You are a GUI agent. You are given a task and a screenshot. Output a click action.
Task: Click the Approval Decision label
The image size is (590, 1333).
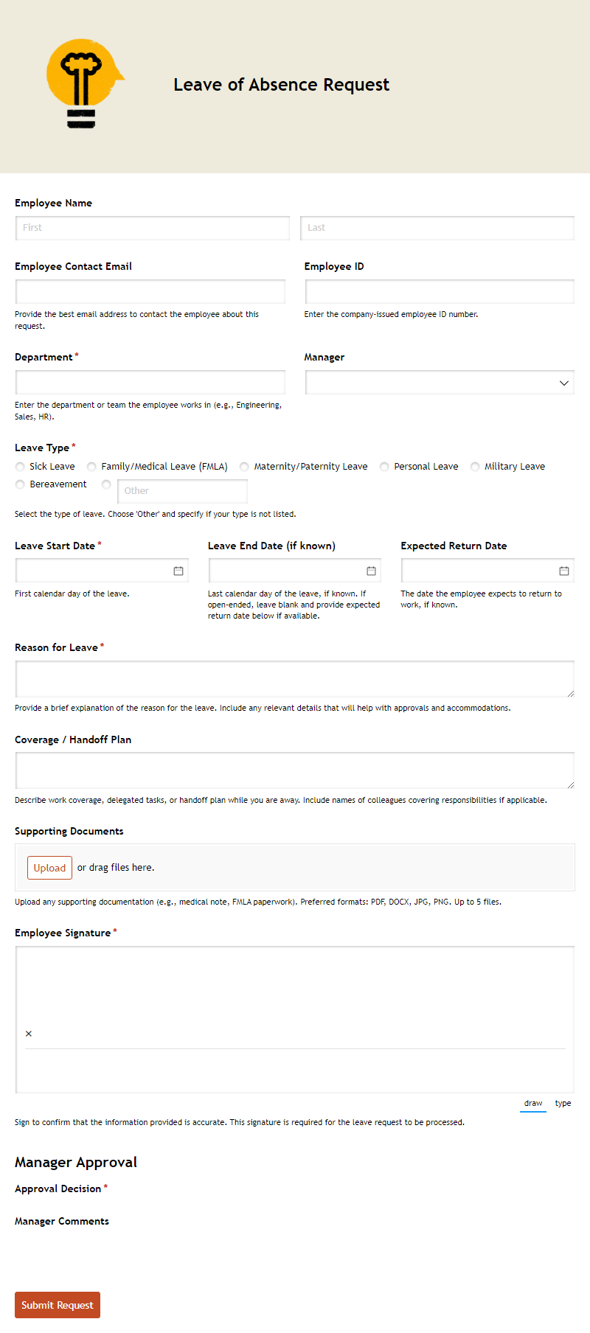point(58,1189)
